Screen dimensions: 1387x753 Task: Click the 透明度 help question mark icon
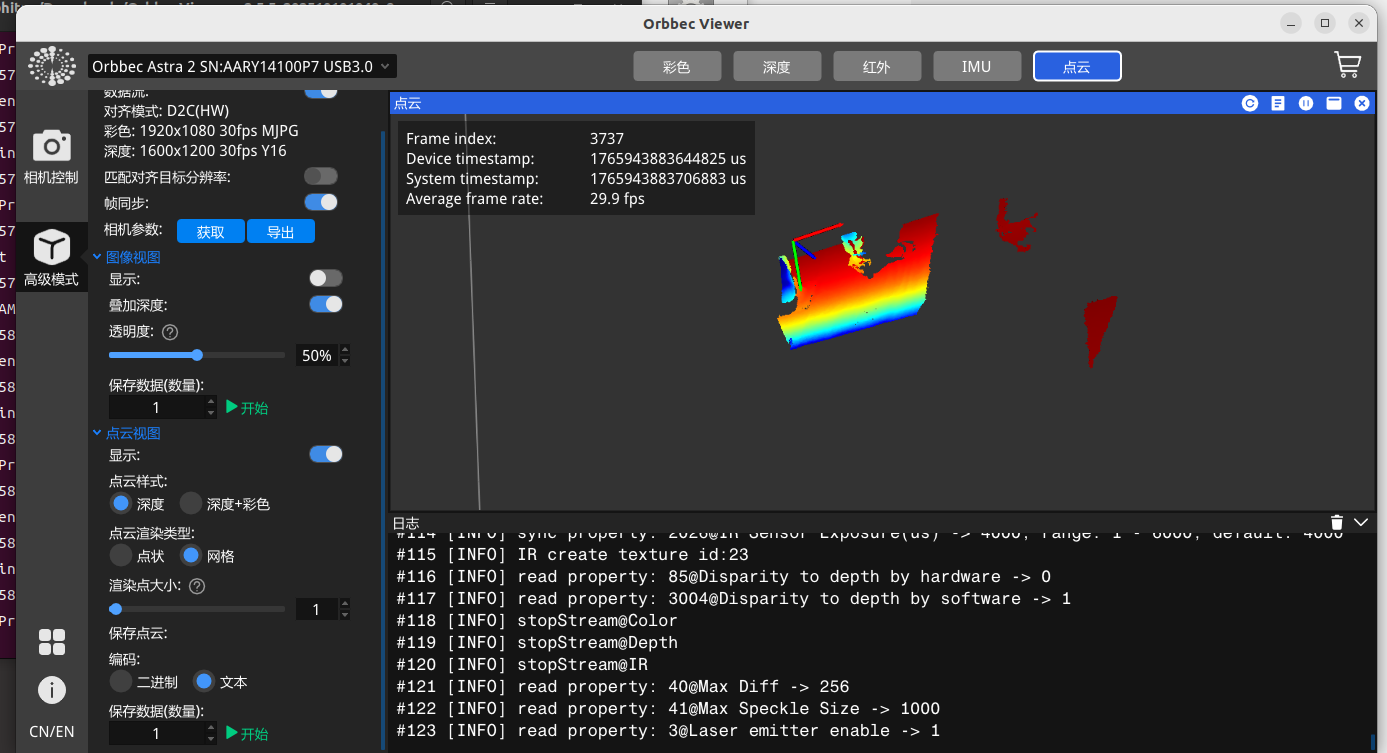point(170,332)
